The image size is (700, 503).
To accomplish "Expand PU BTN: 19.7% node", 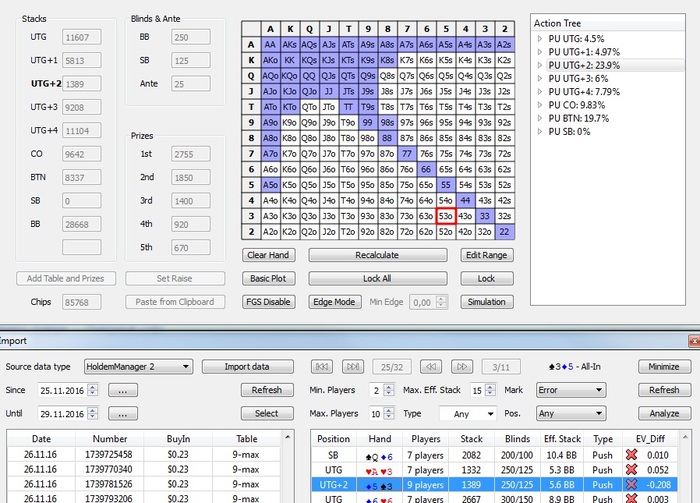I will [540, 118].
